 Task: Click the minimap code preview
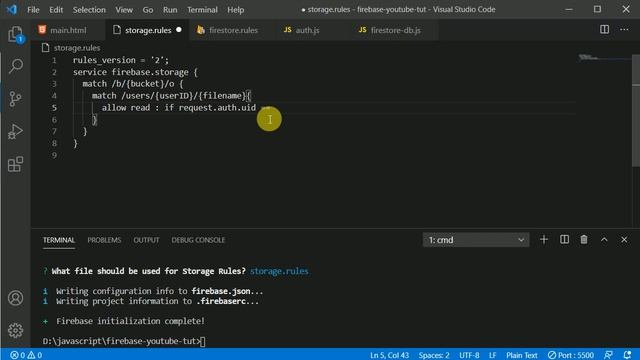(x=589, y=58)
